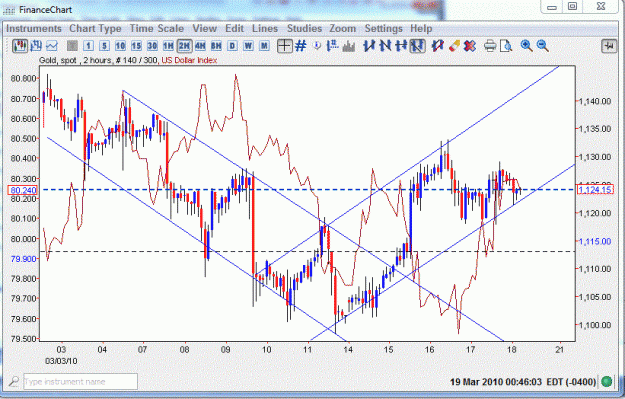The image size is (625, 399).
Task: Open the Help menu
Action: [421, 29]
